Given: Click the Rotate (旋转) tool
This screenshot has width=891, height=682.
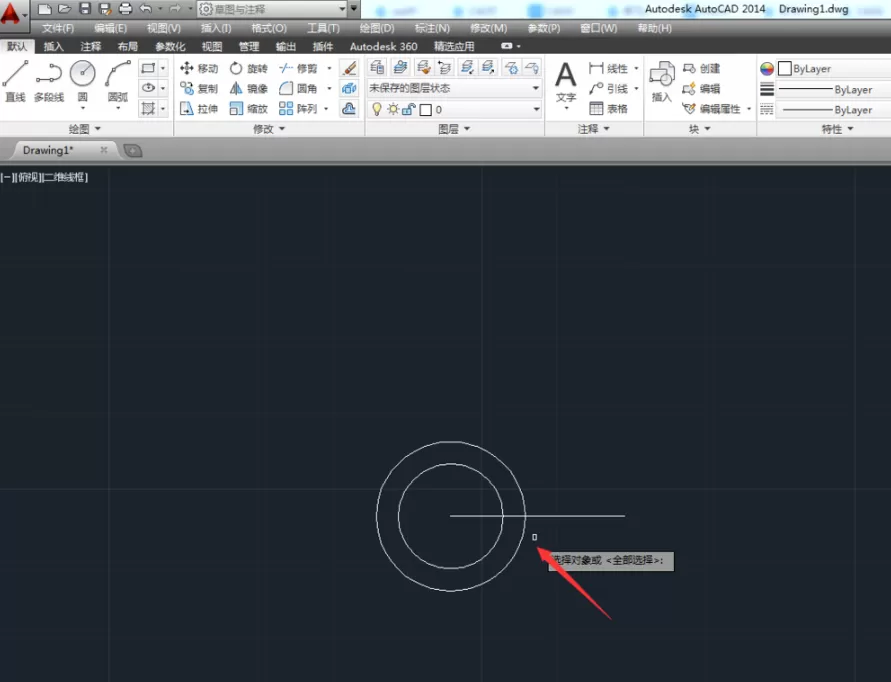Looking at the screenshot, I should 248,68.
